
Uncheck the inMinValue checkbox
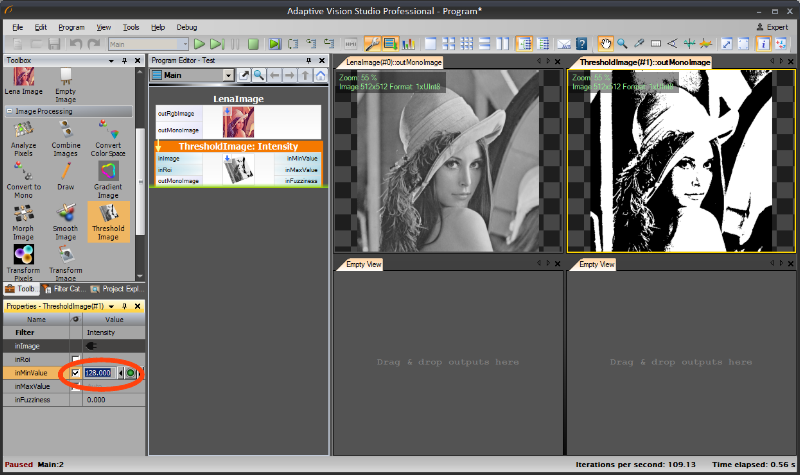tap(75, 373)
